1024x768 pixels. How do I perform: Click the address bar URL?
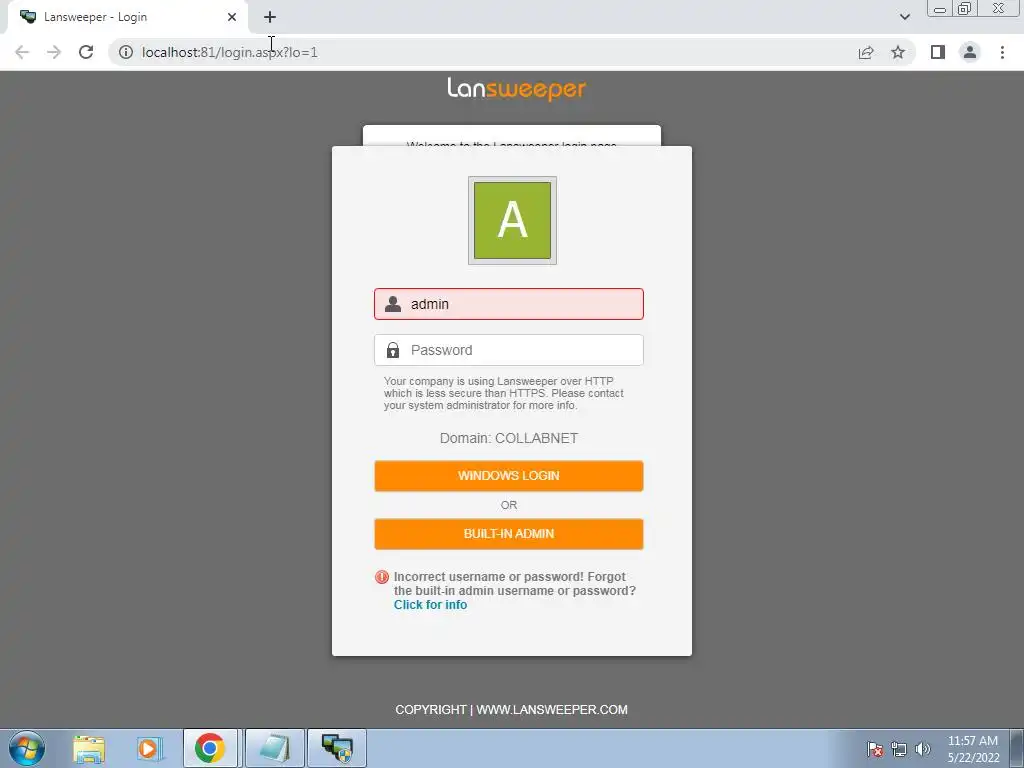pyautogui.click(x=230, y=52)
